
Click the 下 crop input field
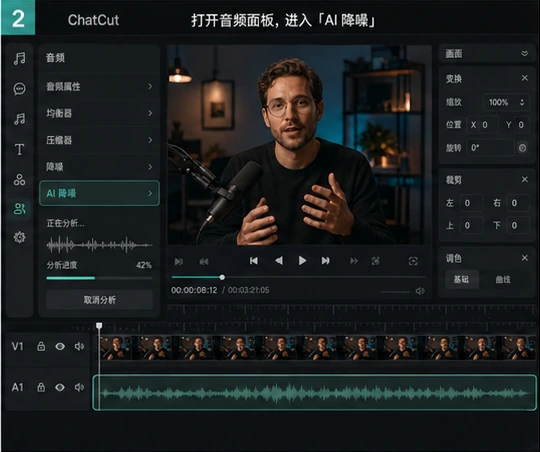click(x=518, y=225)
